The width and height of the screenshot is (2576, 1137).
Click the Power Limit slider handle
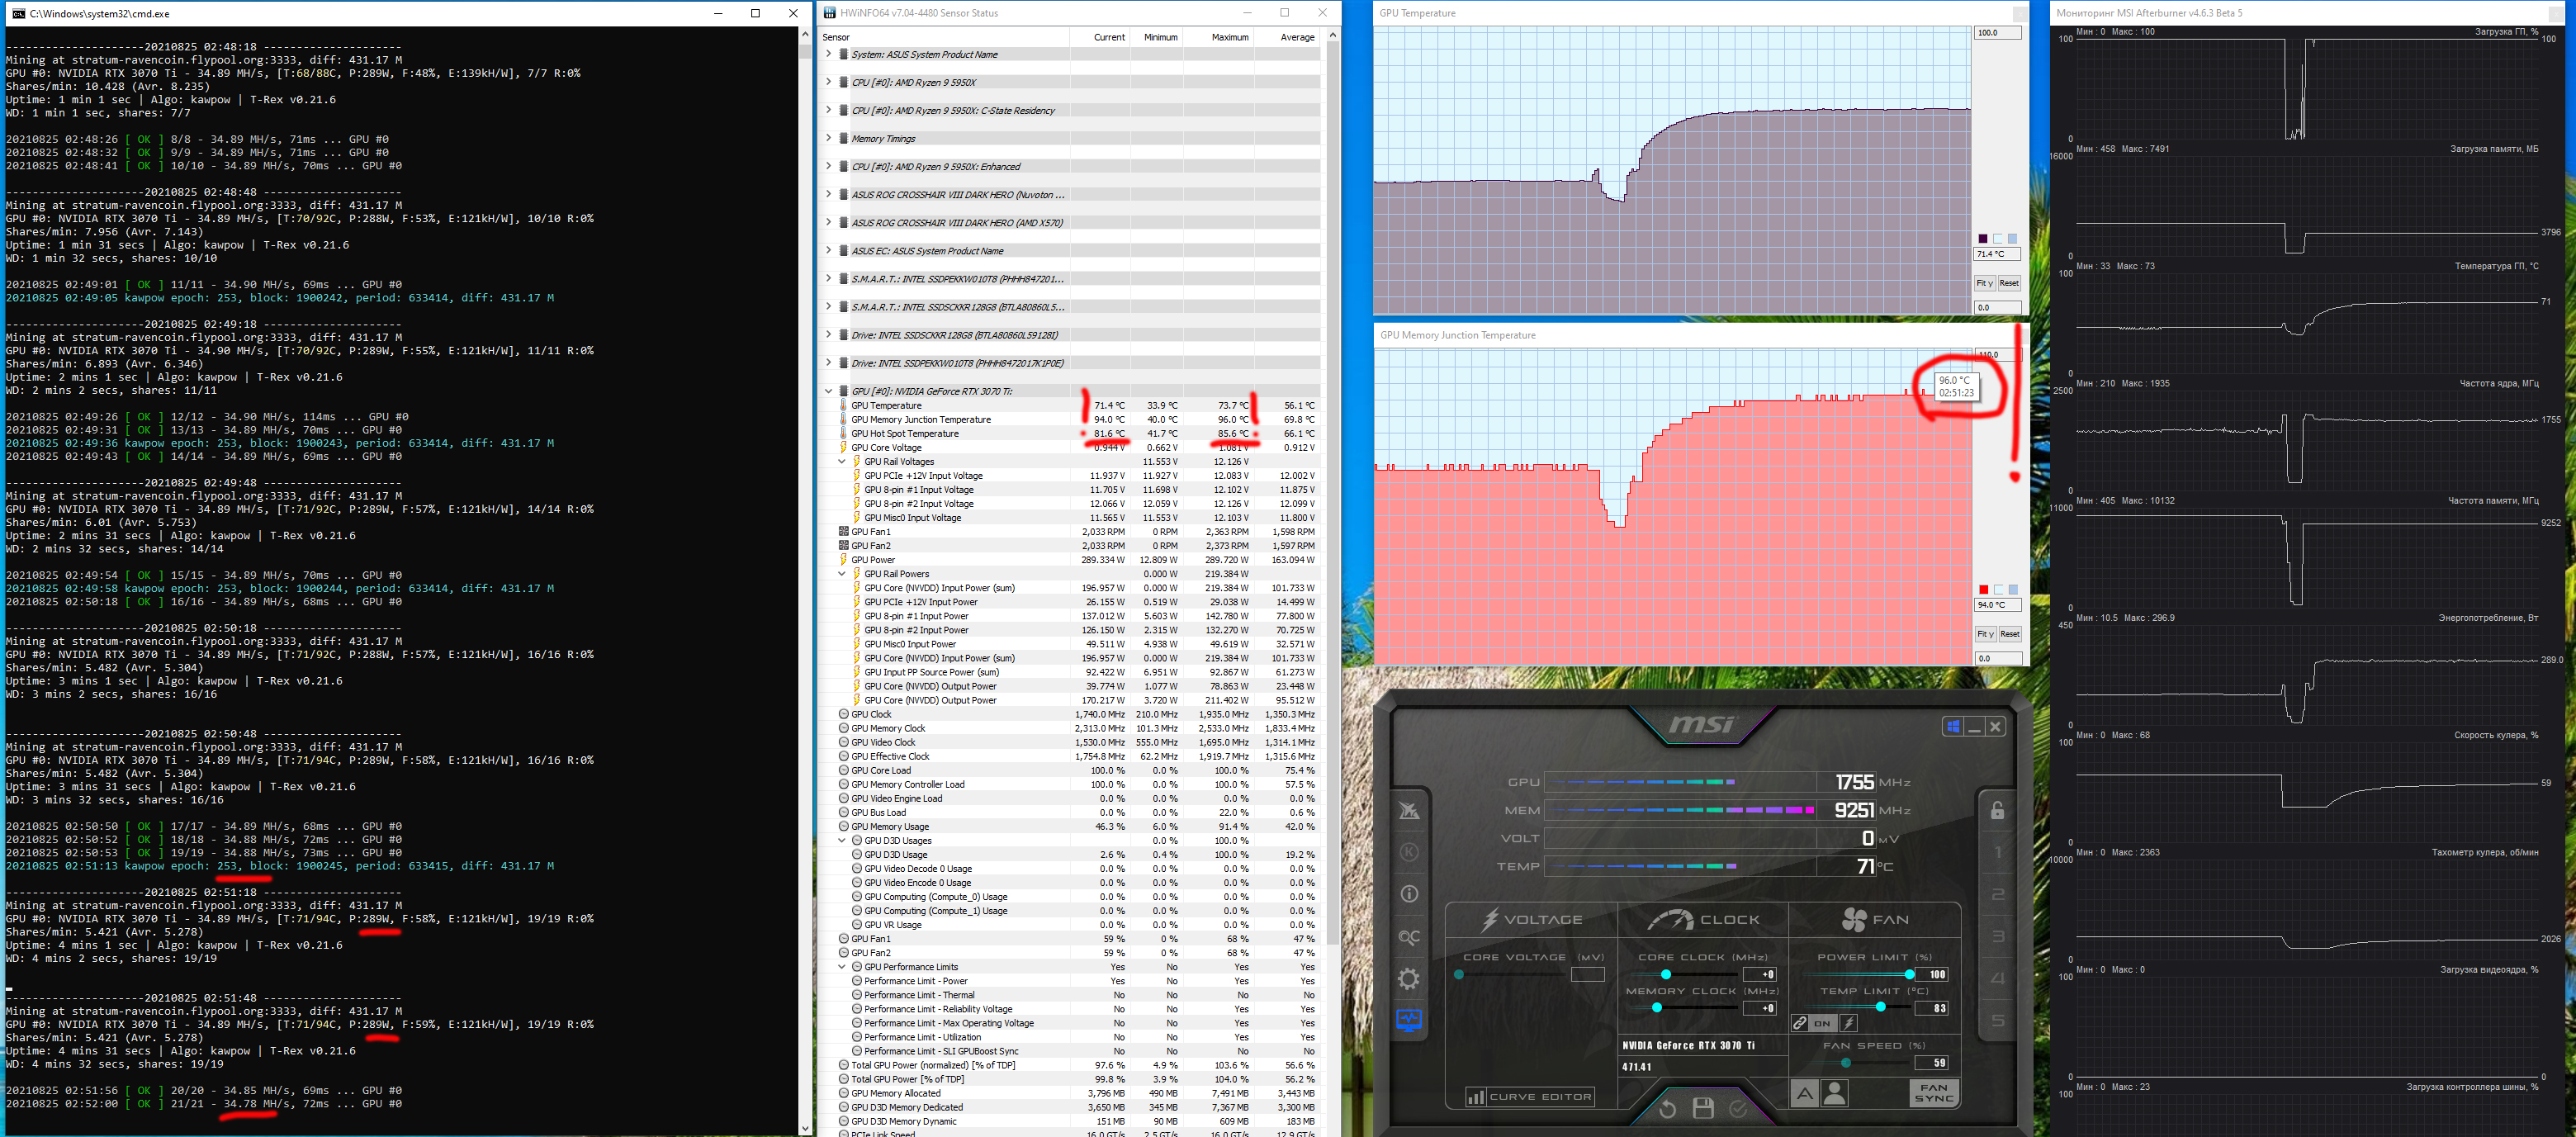(x=1909, y=974)
